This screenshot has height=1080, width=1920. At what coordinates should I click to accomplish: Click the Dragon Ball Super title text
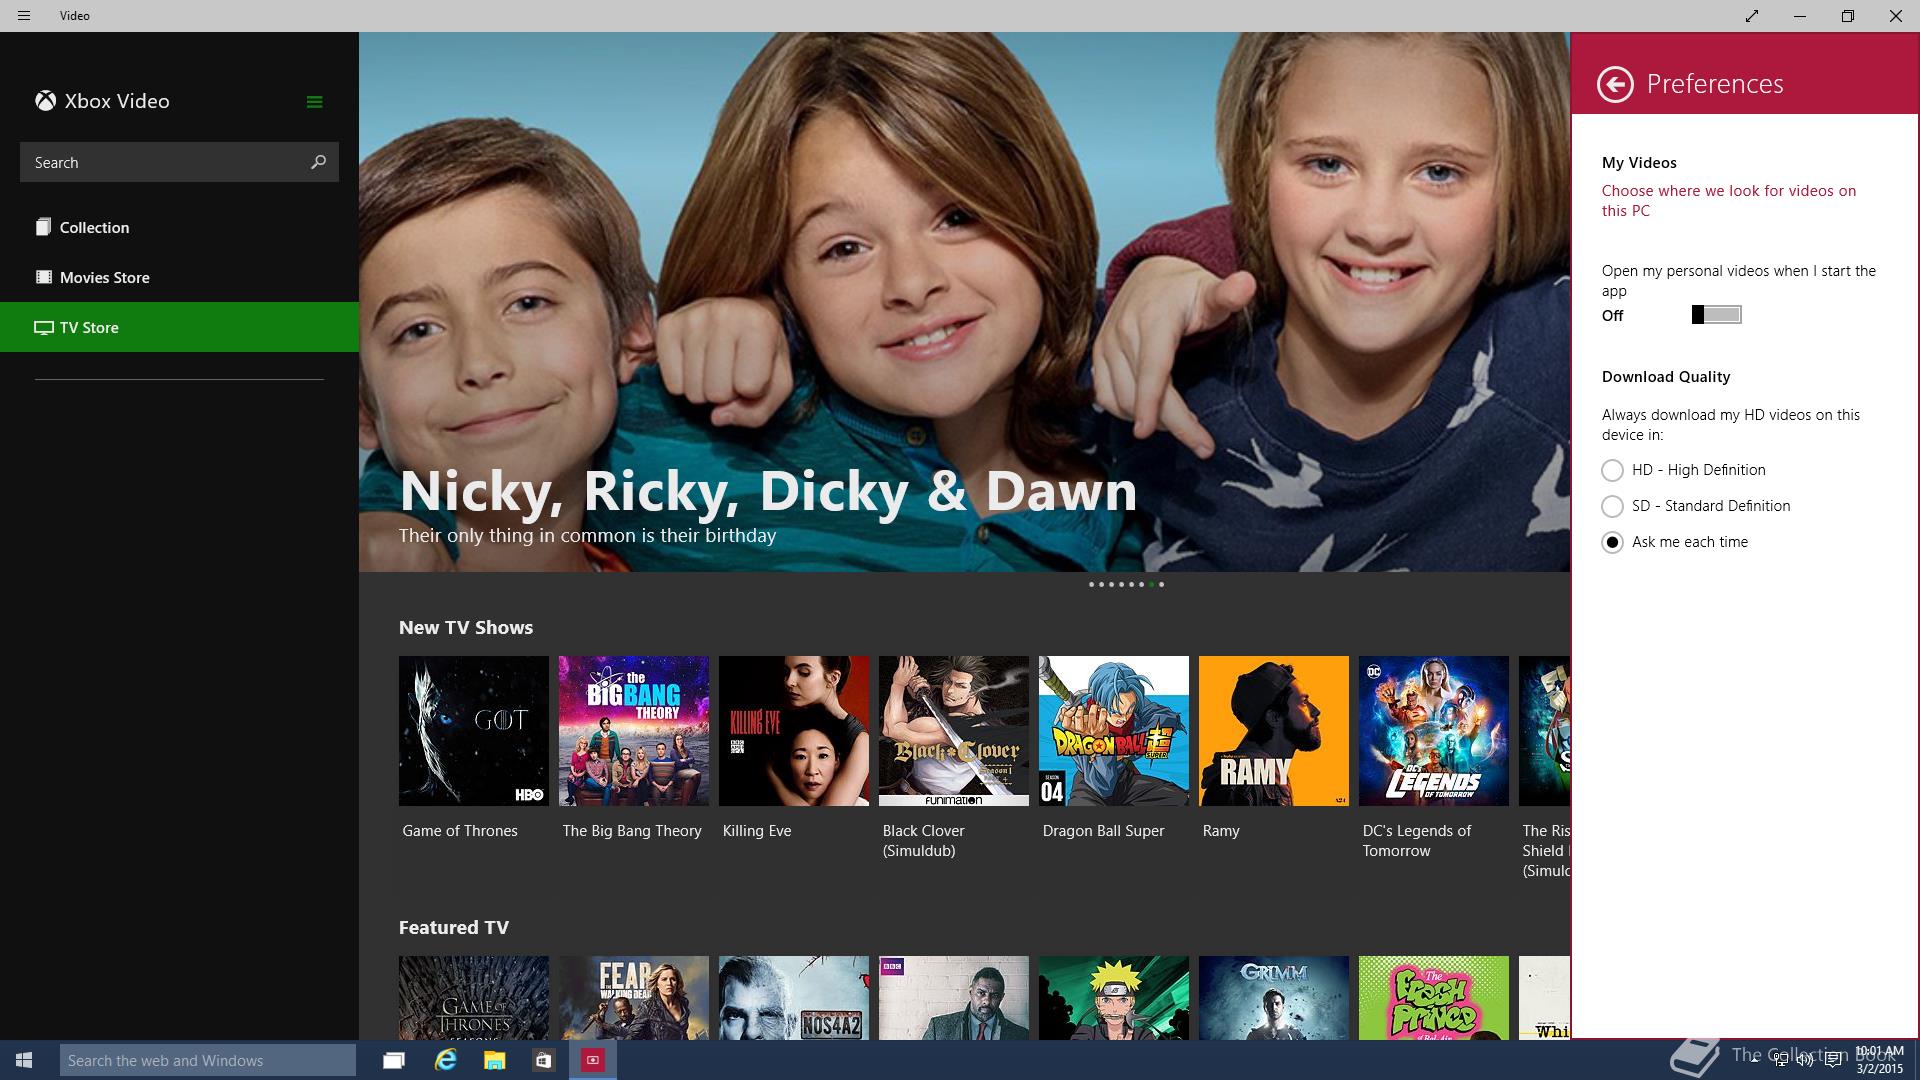(x=1103, y=831)
